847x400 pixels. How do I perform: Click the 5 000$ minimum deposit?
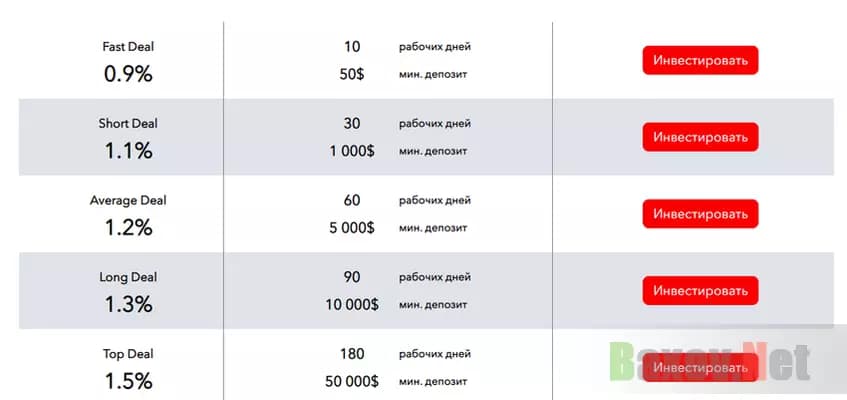(351, 228)
